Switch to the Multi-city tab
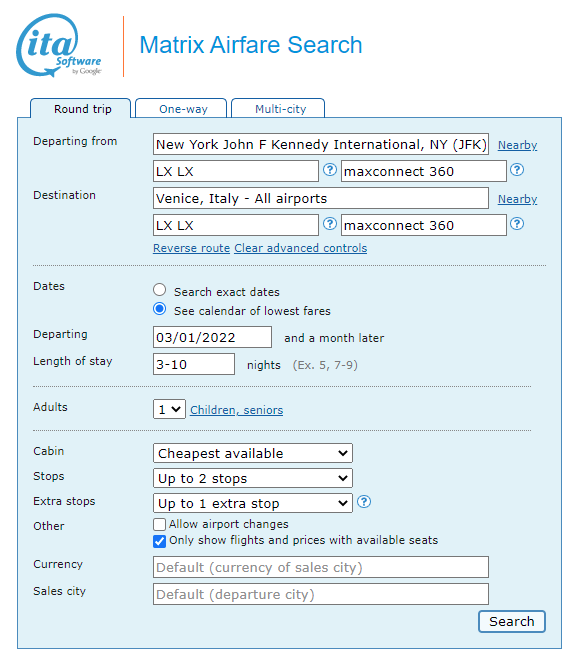This screenshot has height=656, width=571. pyautogui.click(x=279, y=109)
